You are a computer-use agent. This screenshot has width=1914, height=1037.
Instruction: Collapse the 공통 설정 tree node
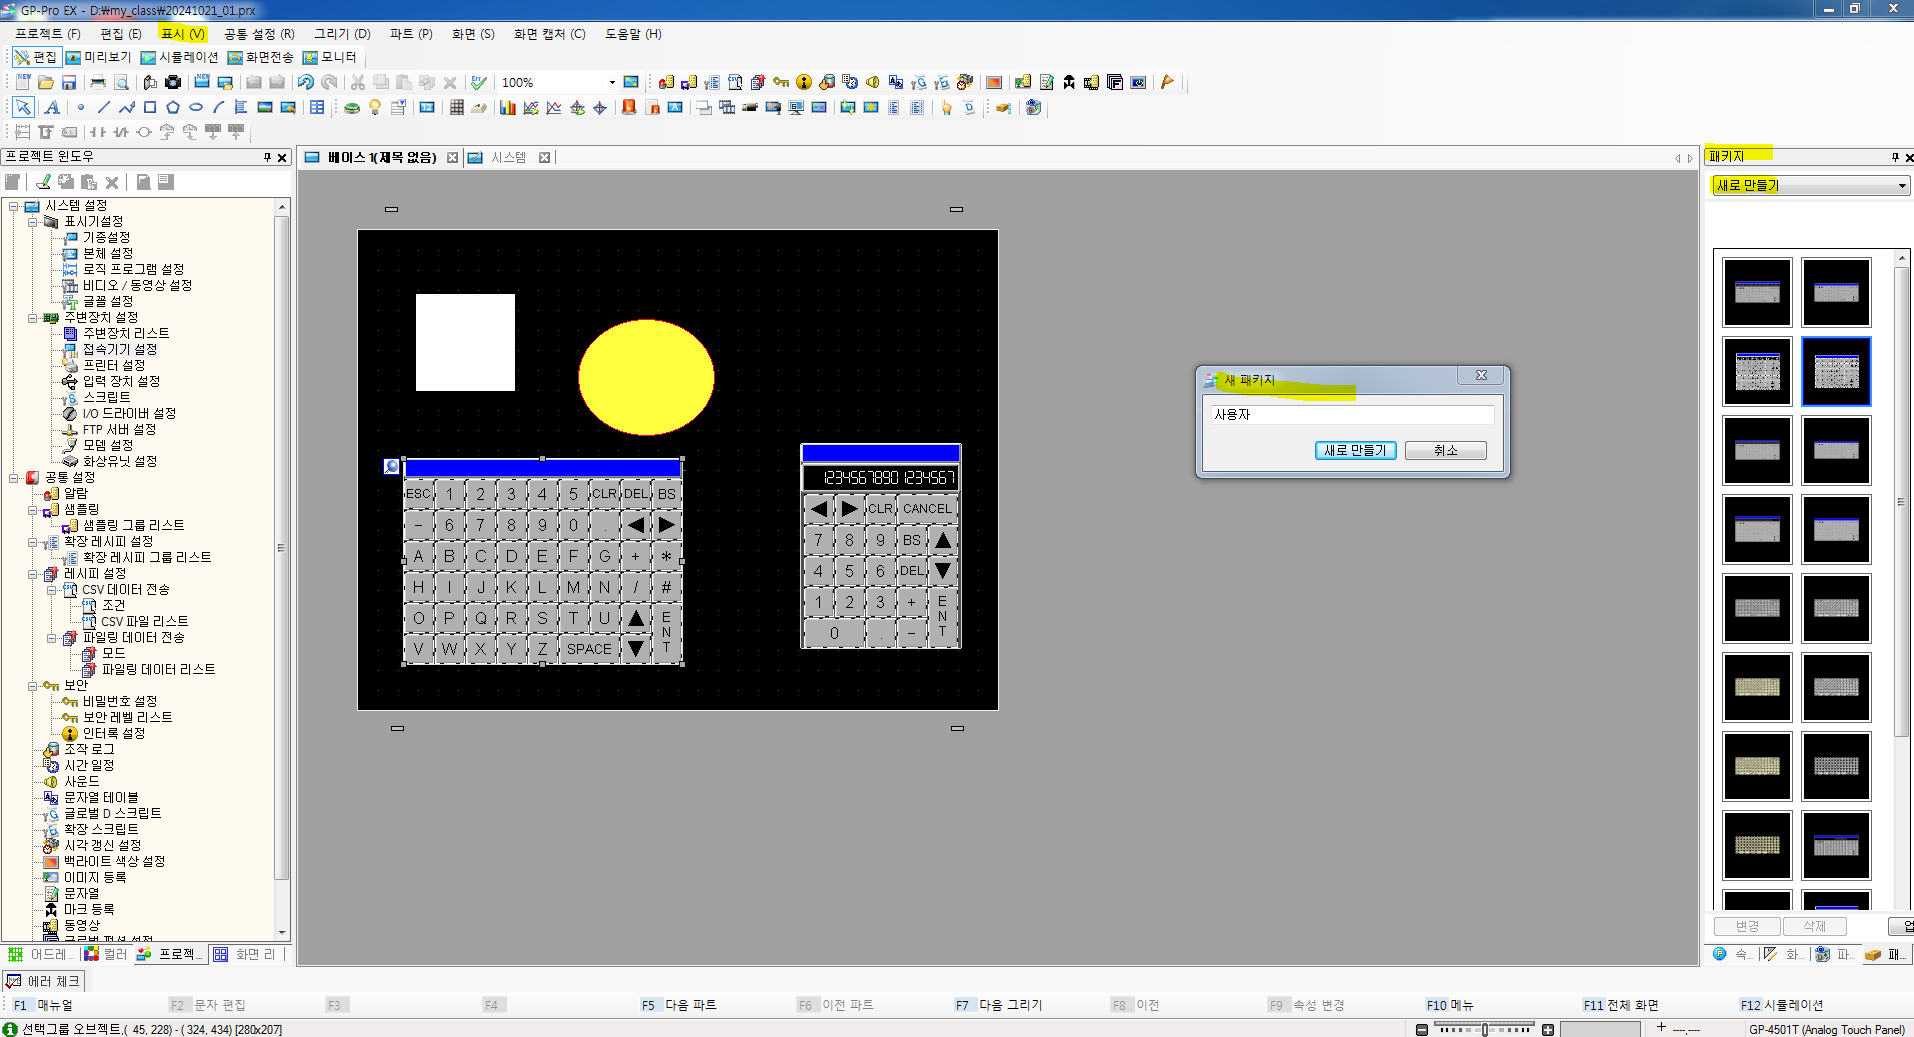(x=14, y=478)
